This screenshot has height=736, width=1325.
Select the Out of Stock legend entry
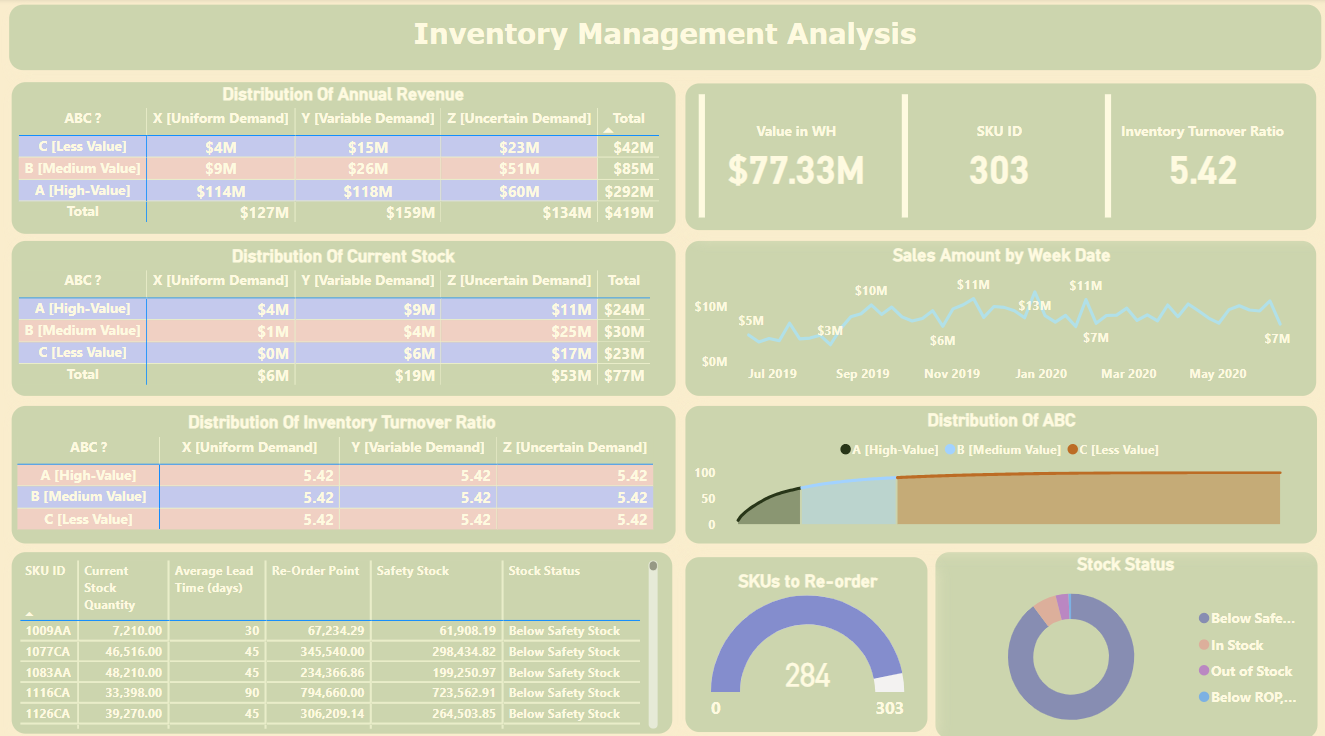click(1250, 672)
